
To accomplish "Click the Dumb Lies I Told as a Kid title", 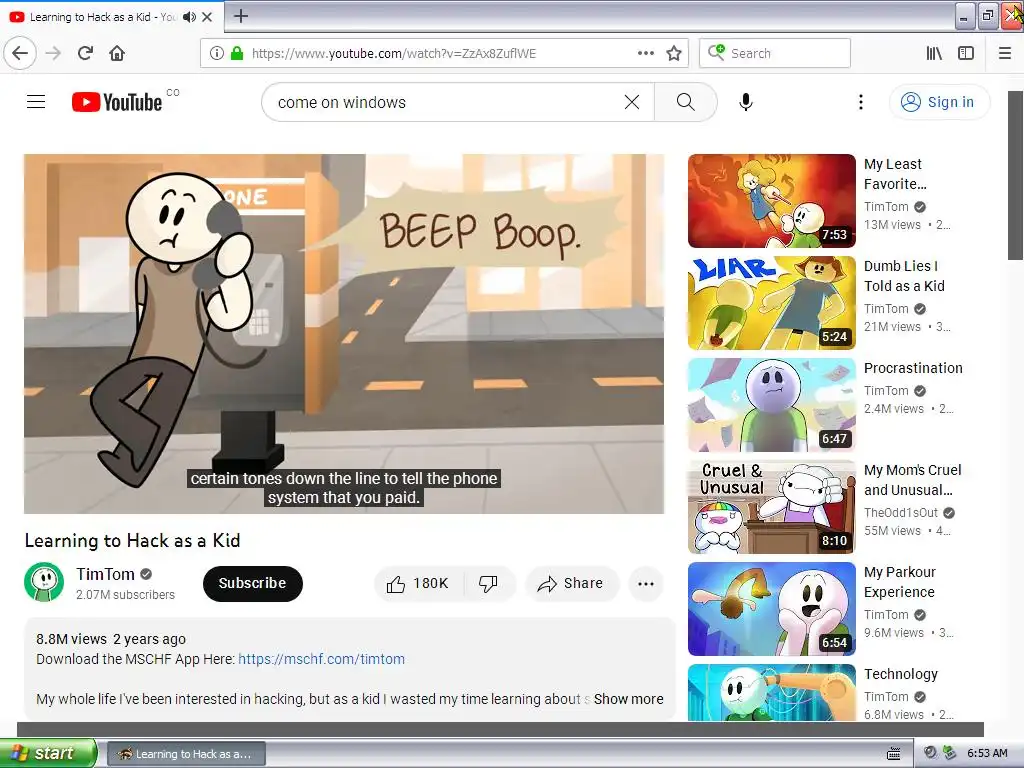I will point(904,276).
